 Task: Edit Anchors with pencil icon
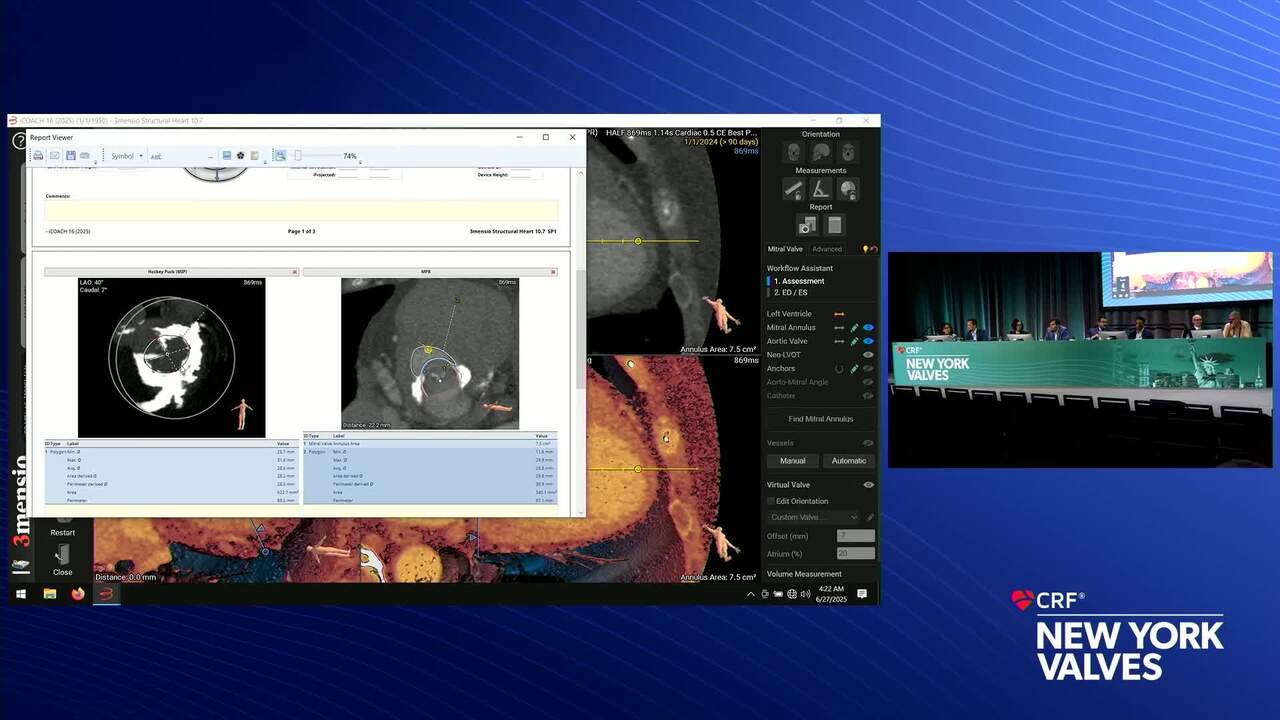click(854, 369)
